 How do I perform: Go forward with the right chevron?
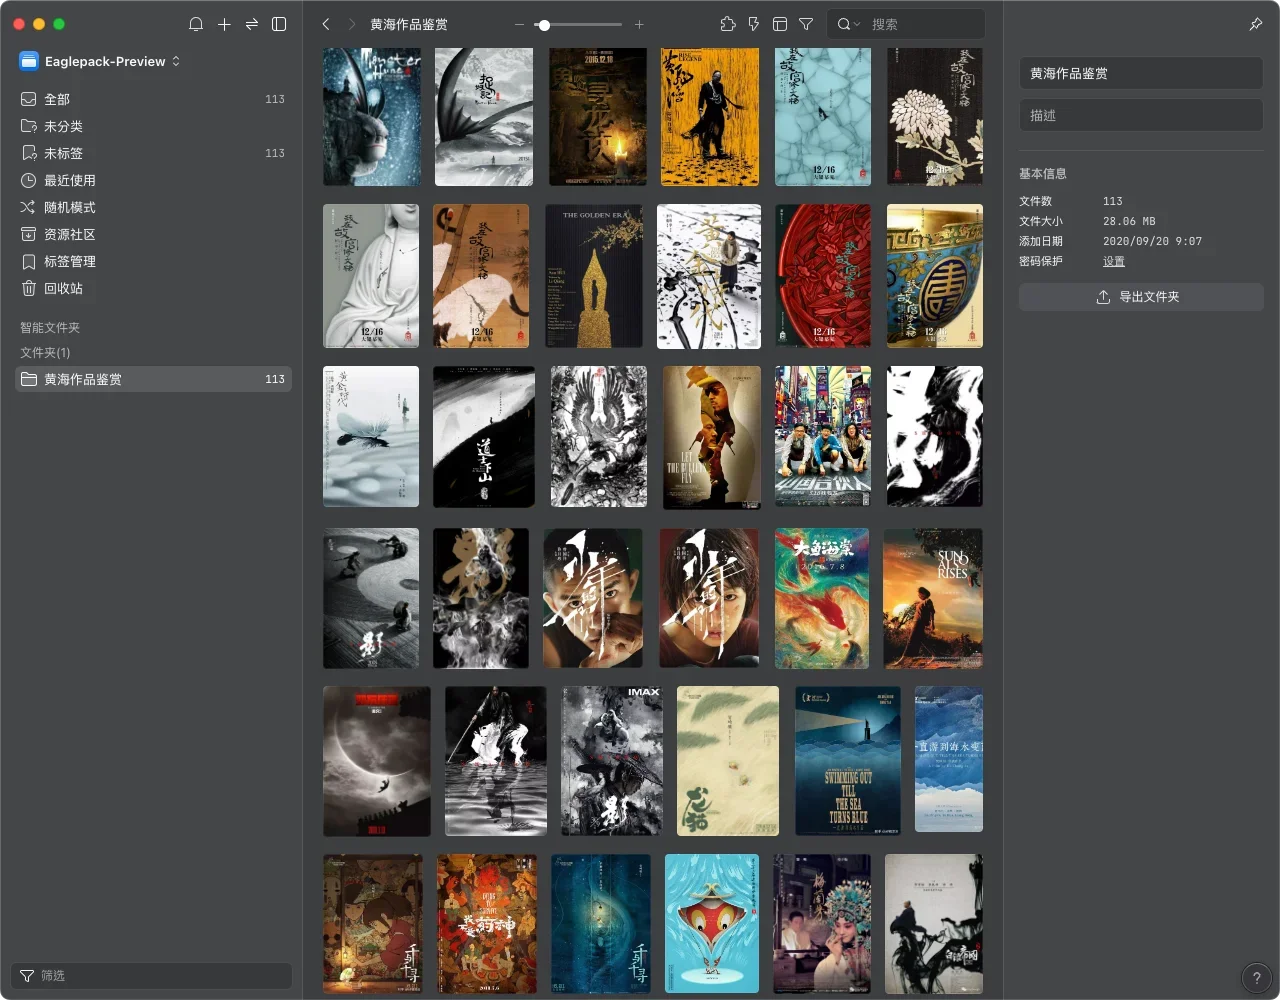[x=352, y=24]
